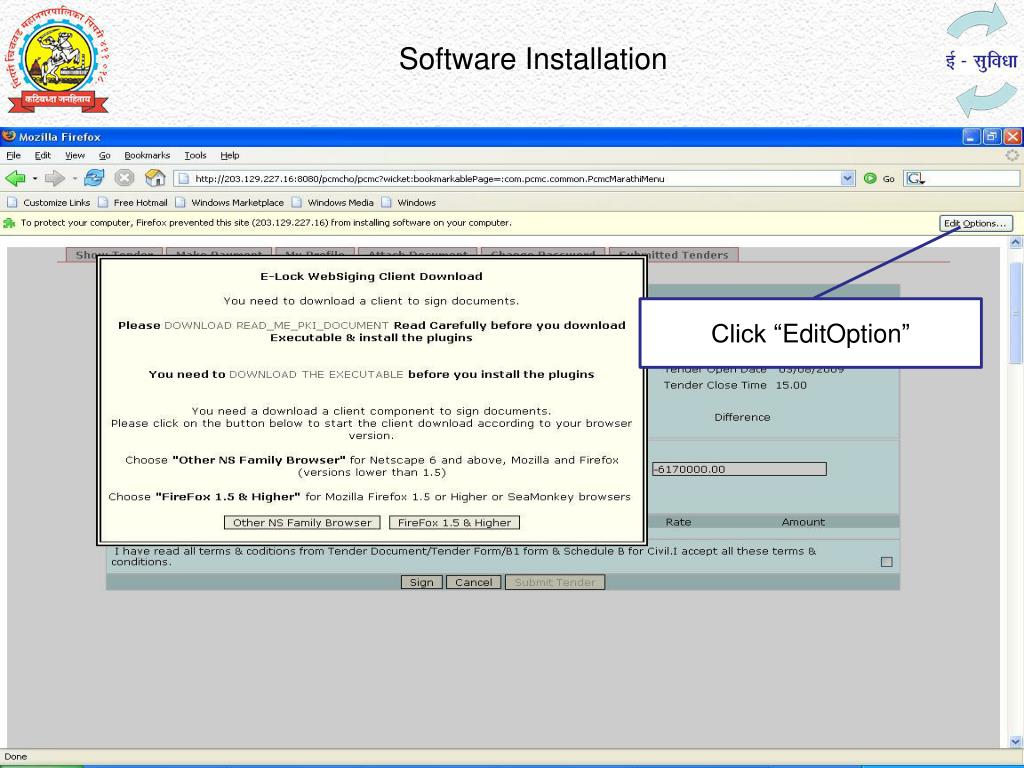The width and height of the screenshot is (1024, 768).
Task: Reload the page with the Refresh icon
Action: [x=94, y=178]
